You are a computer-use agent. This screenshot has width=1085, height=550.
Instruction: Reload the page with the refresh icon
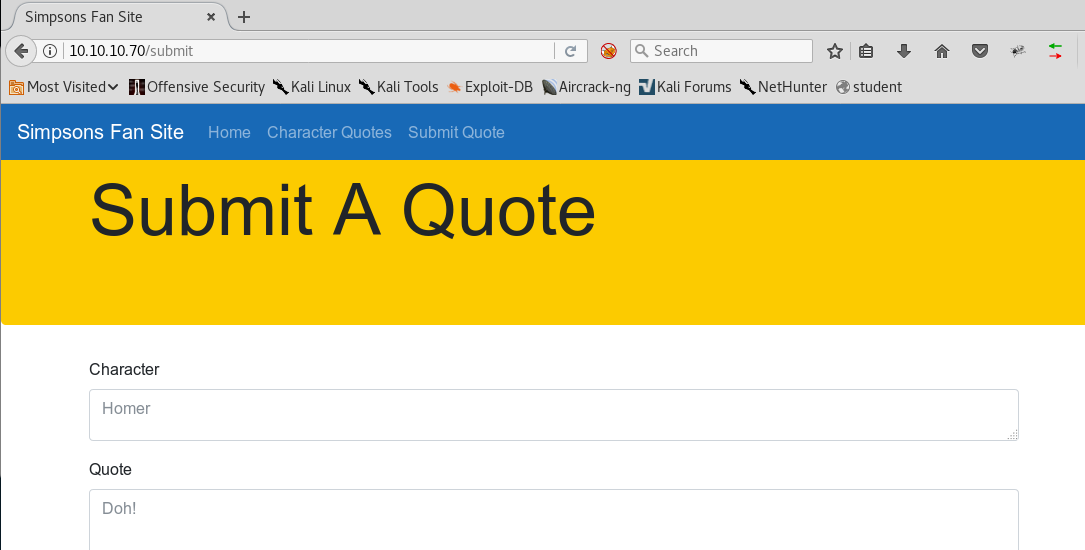click(x=571, y=51)
